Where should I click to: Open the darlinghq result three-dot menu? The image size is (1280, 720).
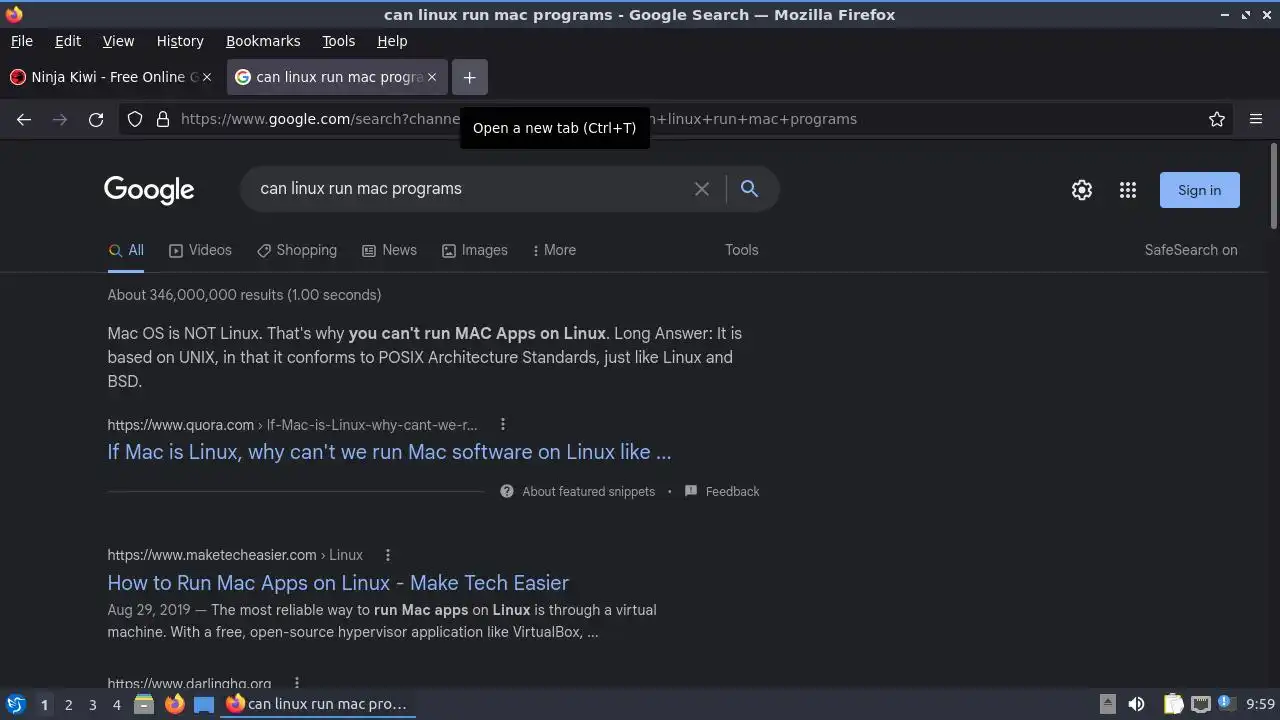click(x=296, y=684)
